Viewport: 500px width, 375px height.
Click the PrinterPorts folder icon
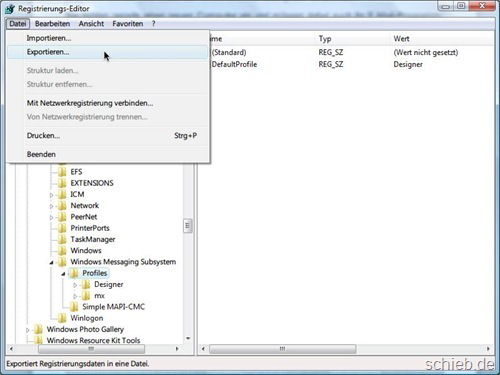point(62,228)
